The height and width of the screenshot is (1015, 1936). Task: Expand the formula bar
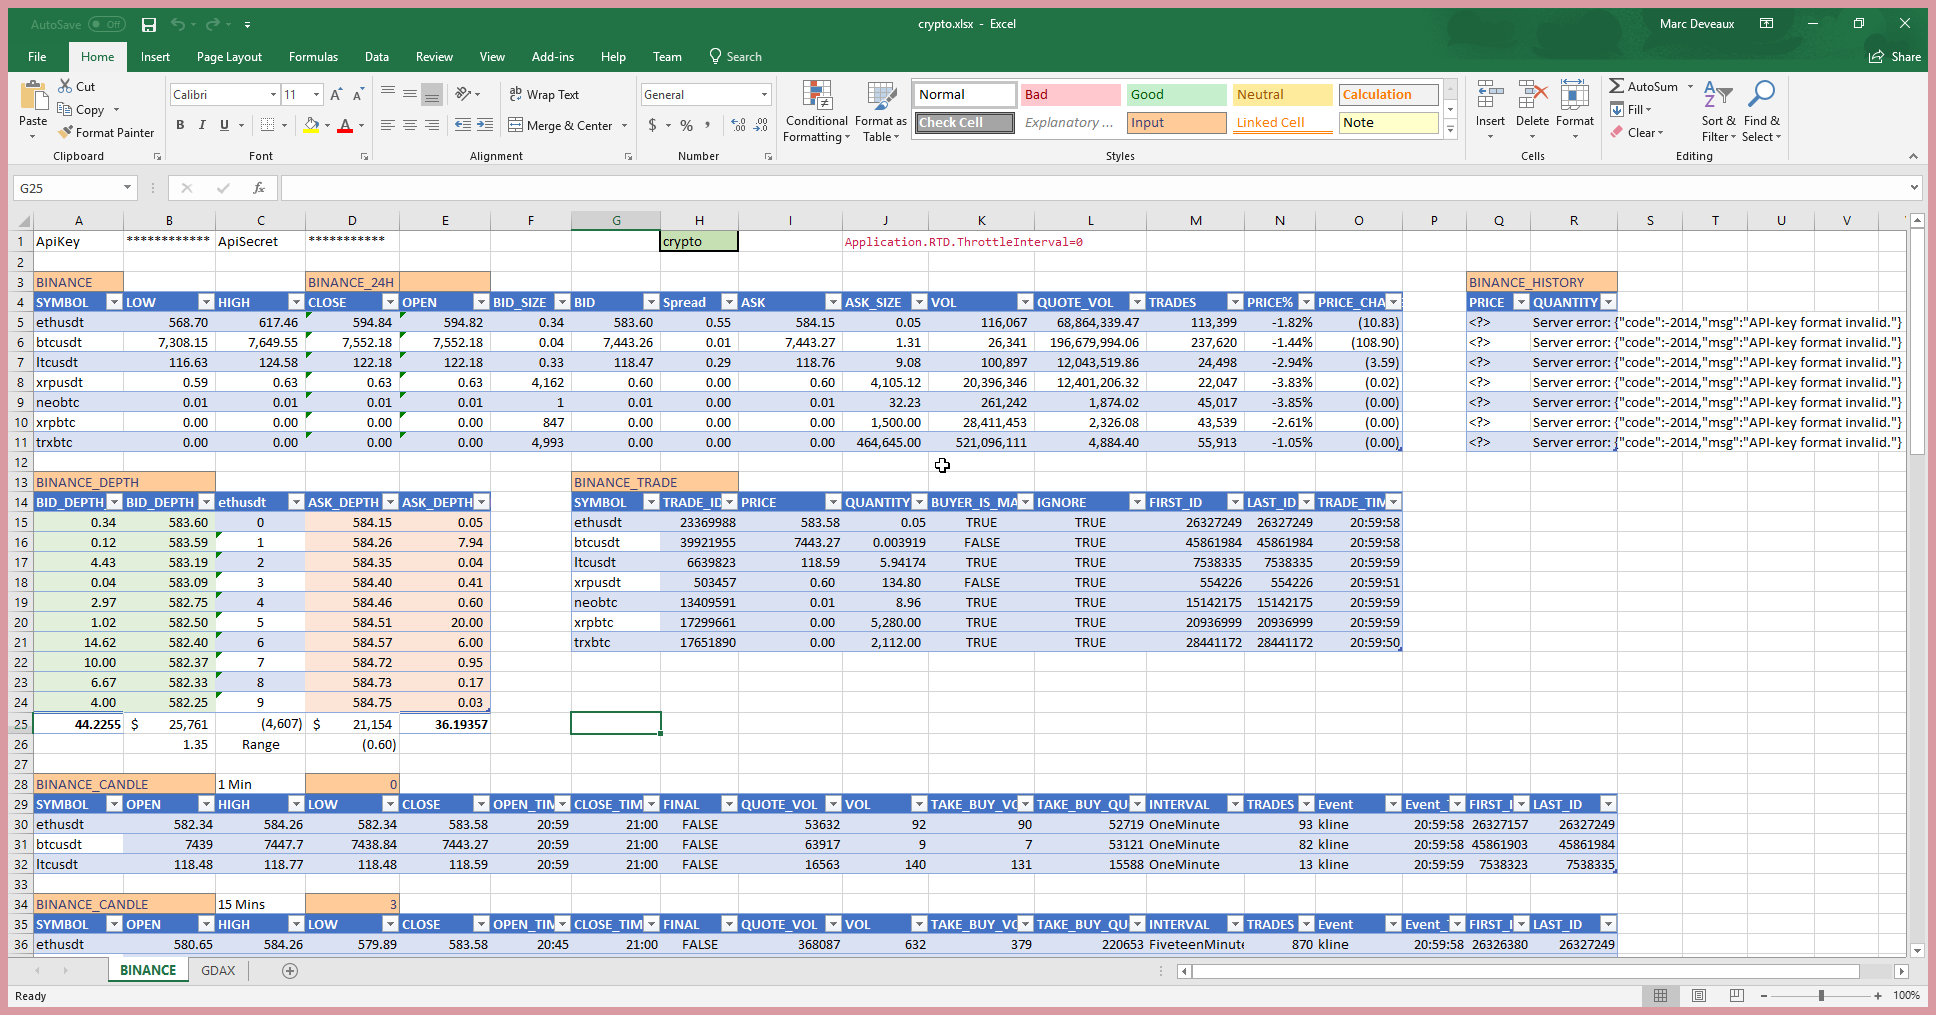(1914, 187)
